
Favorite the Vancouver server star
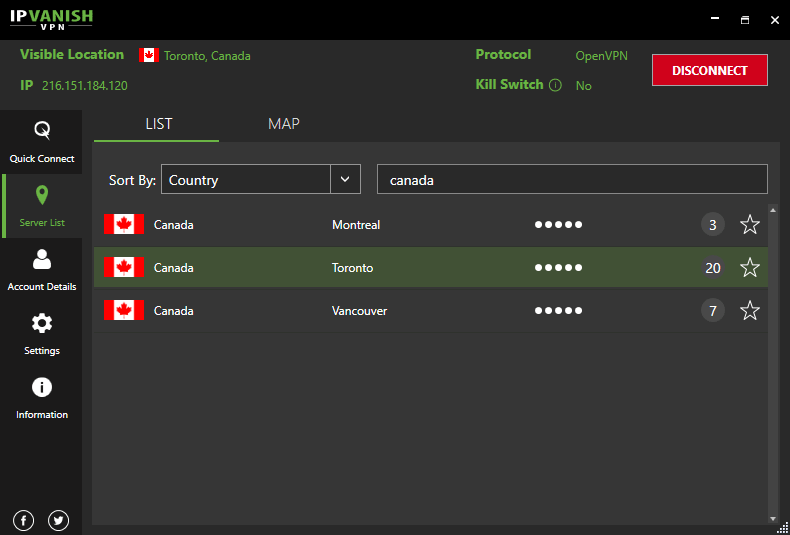[x=750, y=310]
